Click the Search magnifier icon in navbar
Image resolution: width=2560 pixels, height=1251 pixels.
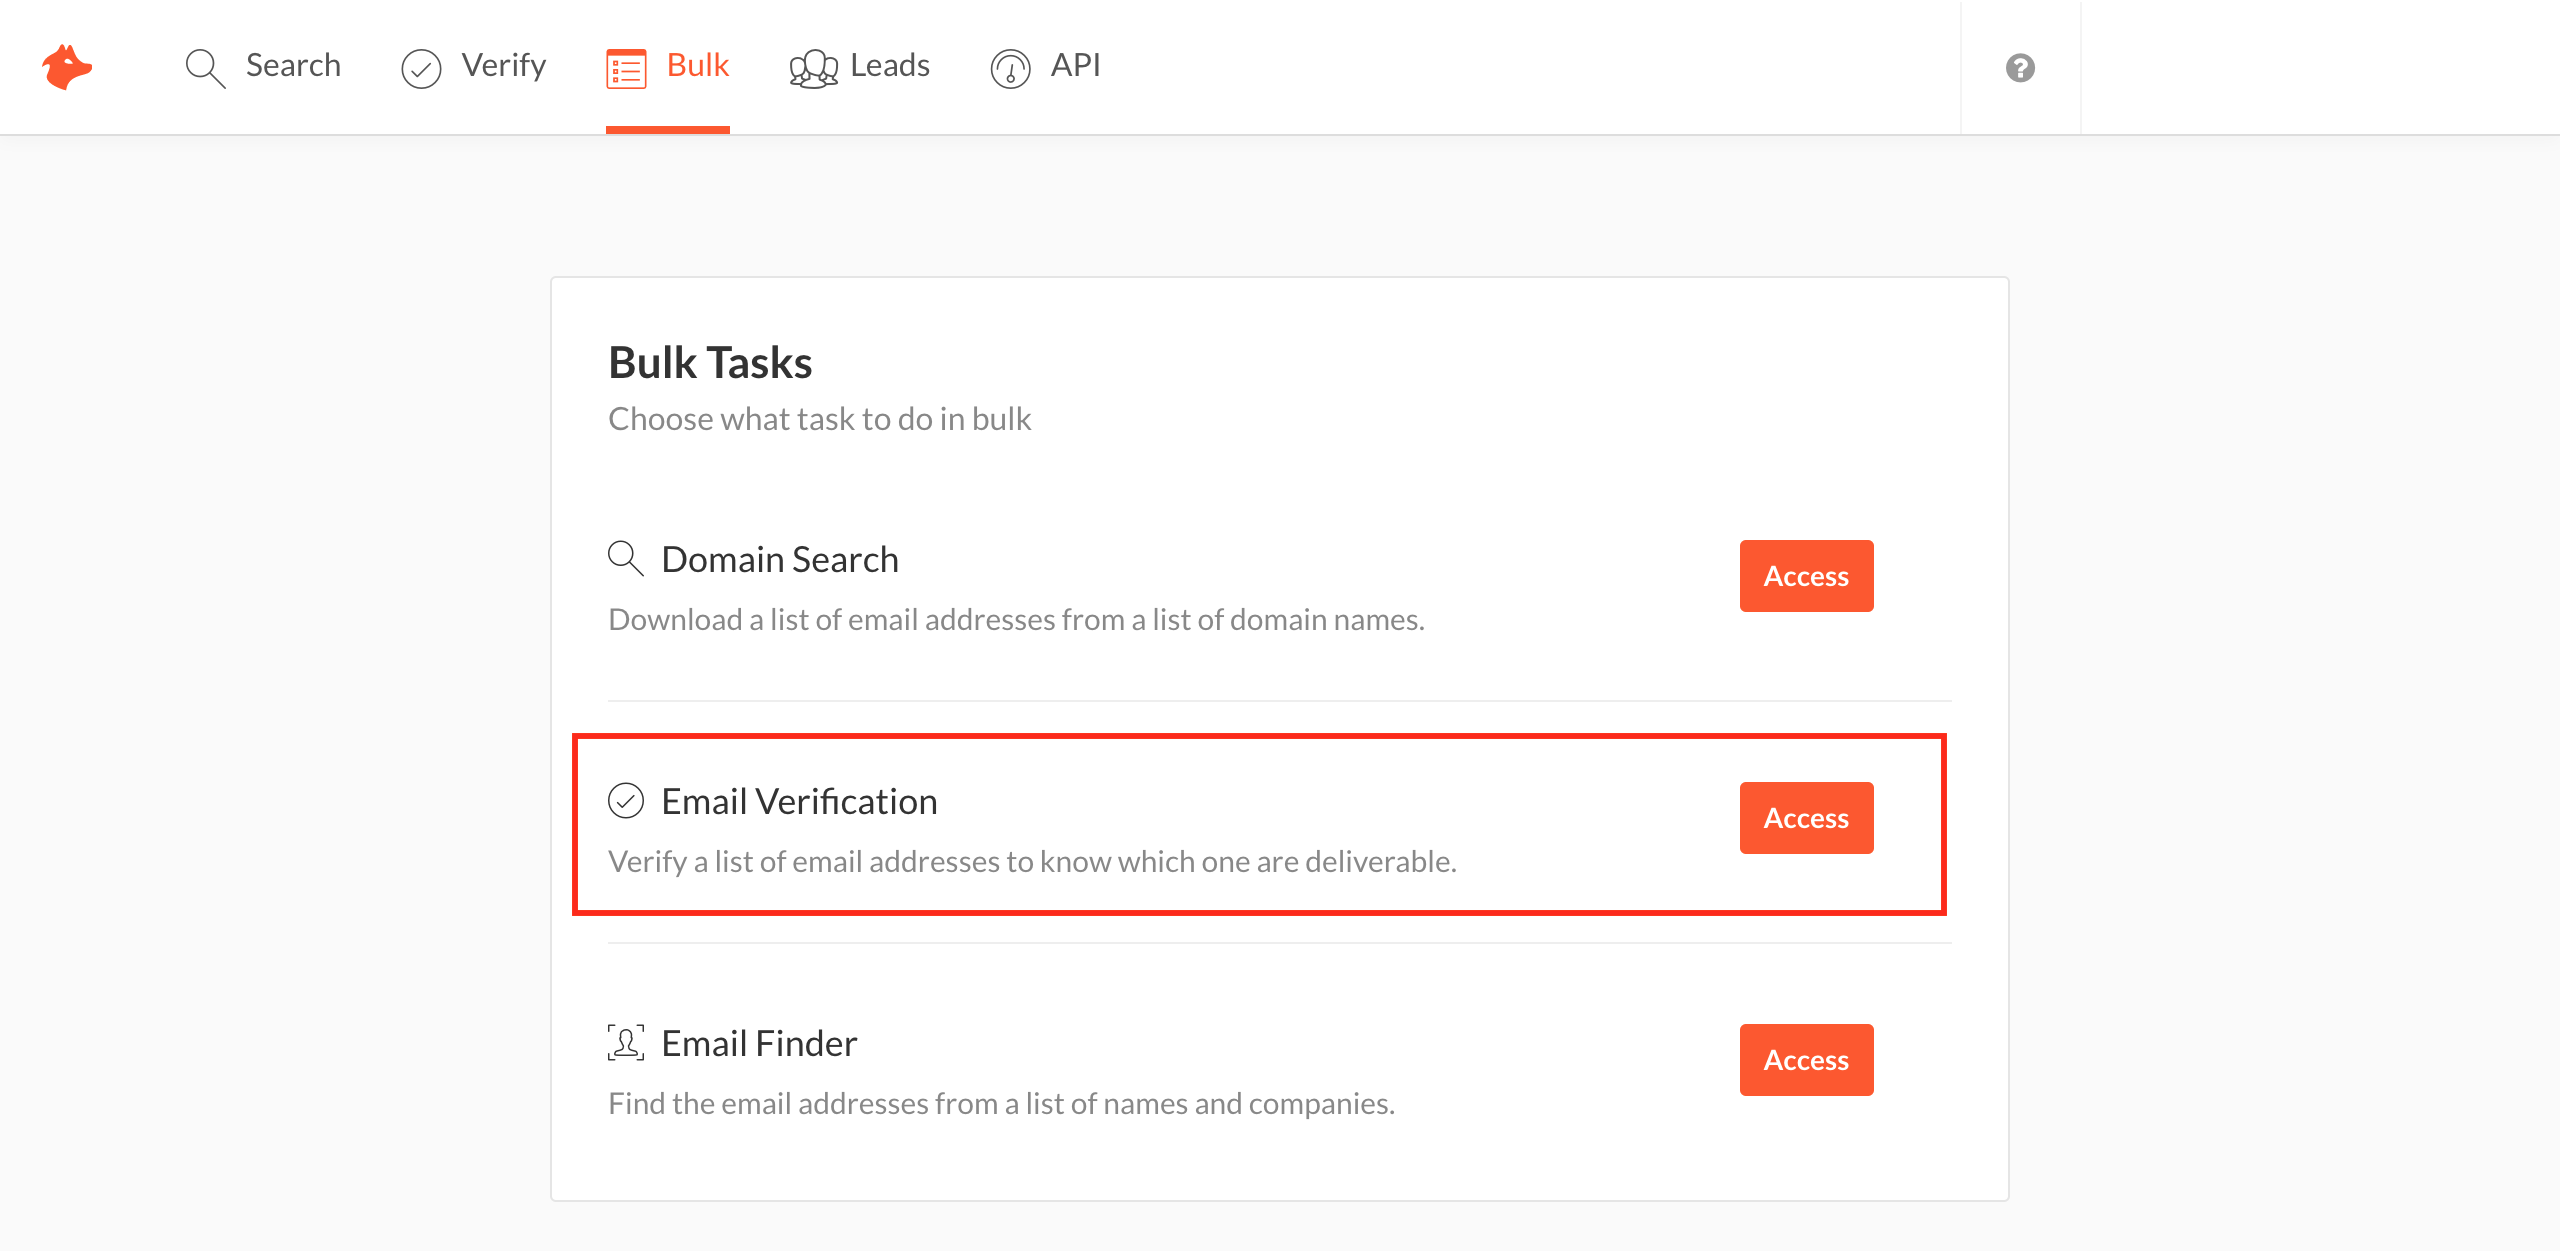pyautogui.click(x=206, y=68)
